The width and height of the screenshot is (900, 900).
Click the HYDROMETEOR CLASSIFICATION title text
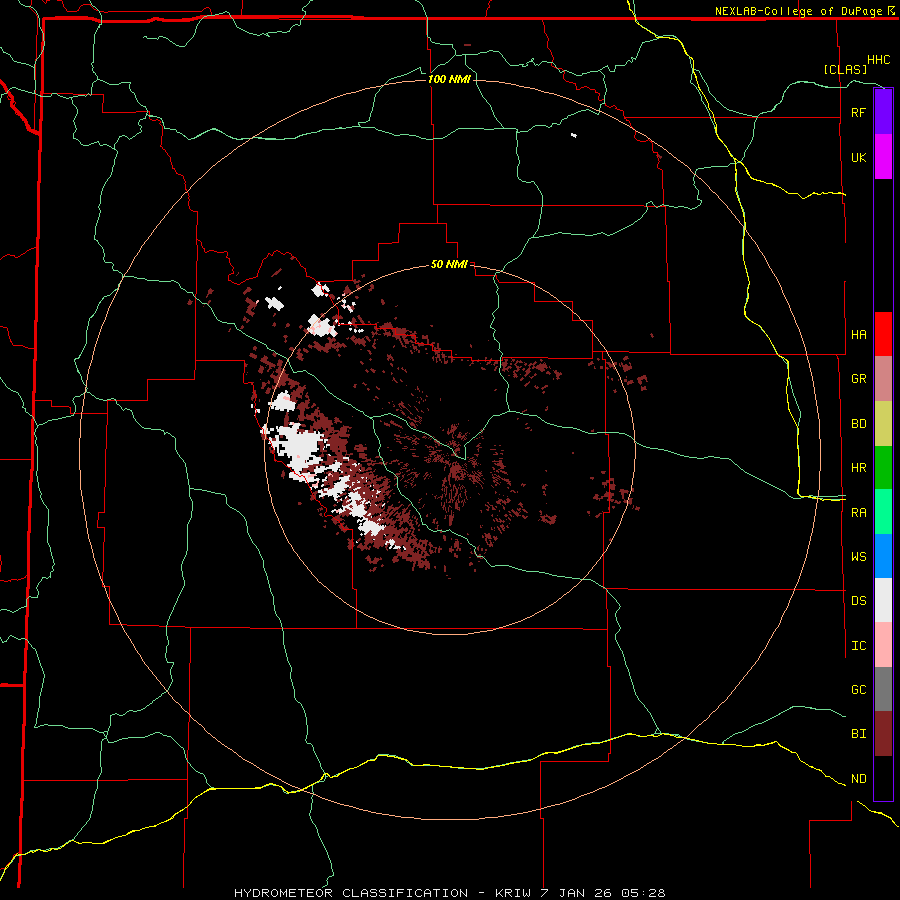pyautogui.click(x=351, y=893)
